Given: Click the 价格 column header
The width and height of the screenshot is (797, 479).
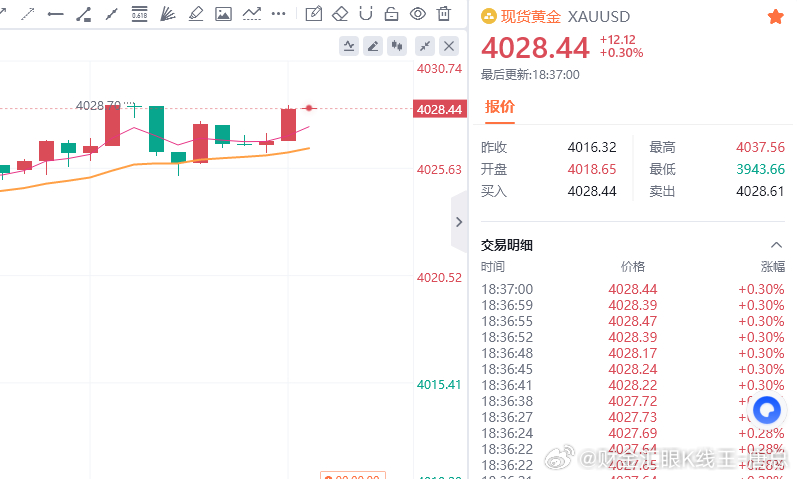Looking at the screenshot, I should [x=633, y=267].
